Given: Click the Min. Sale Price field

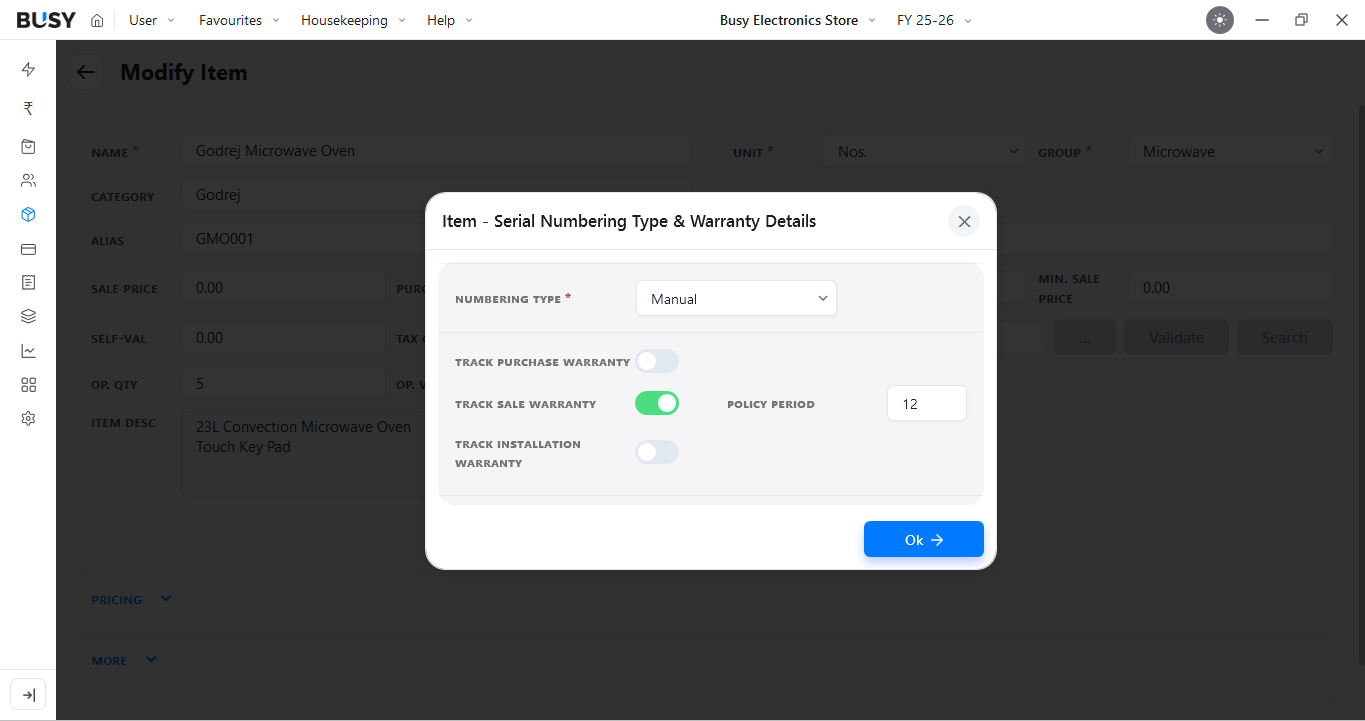Looking at the screenshot, I should [x=1231, y=287].
